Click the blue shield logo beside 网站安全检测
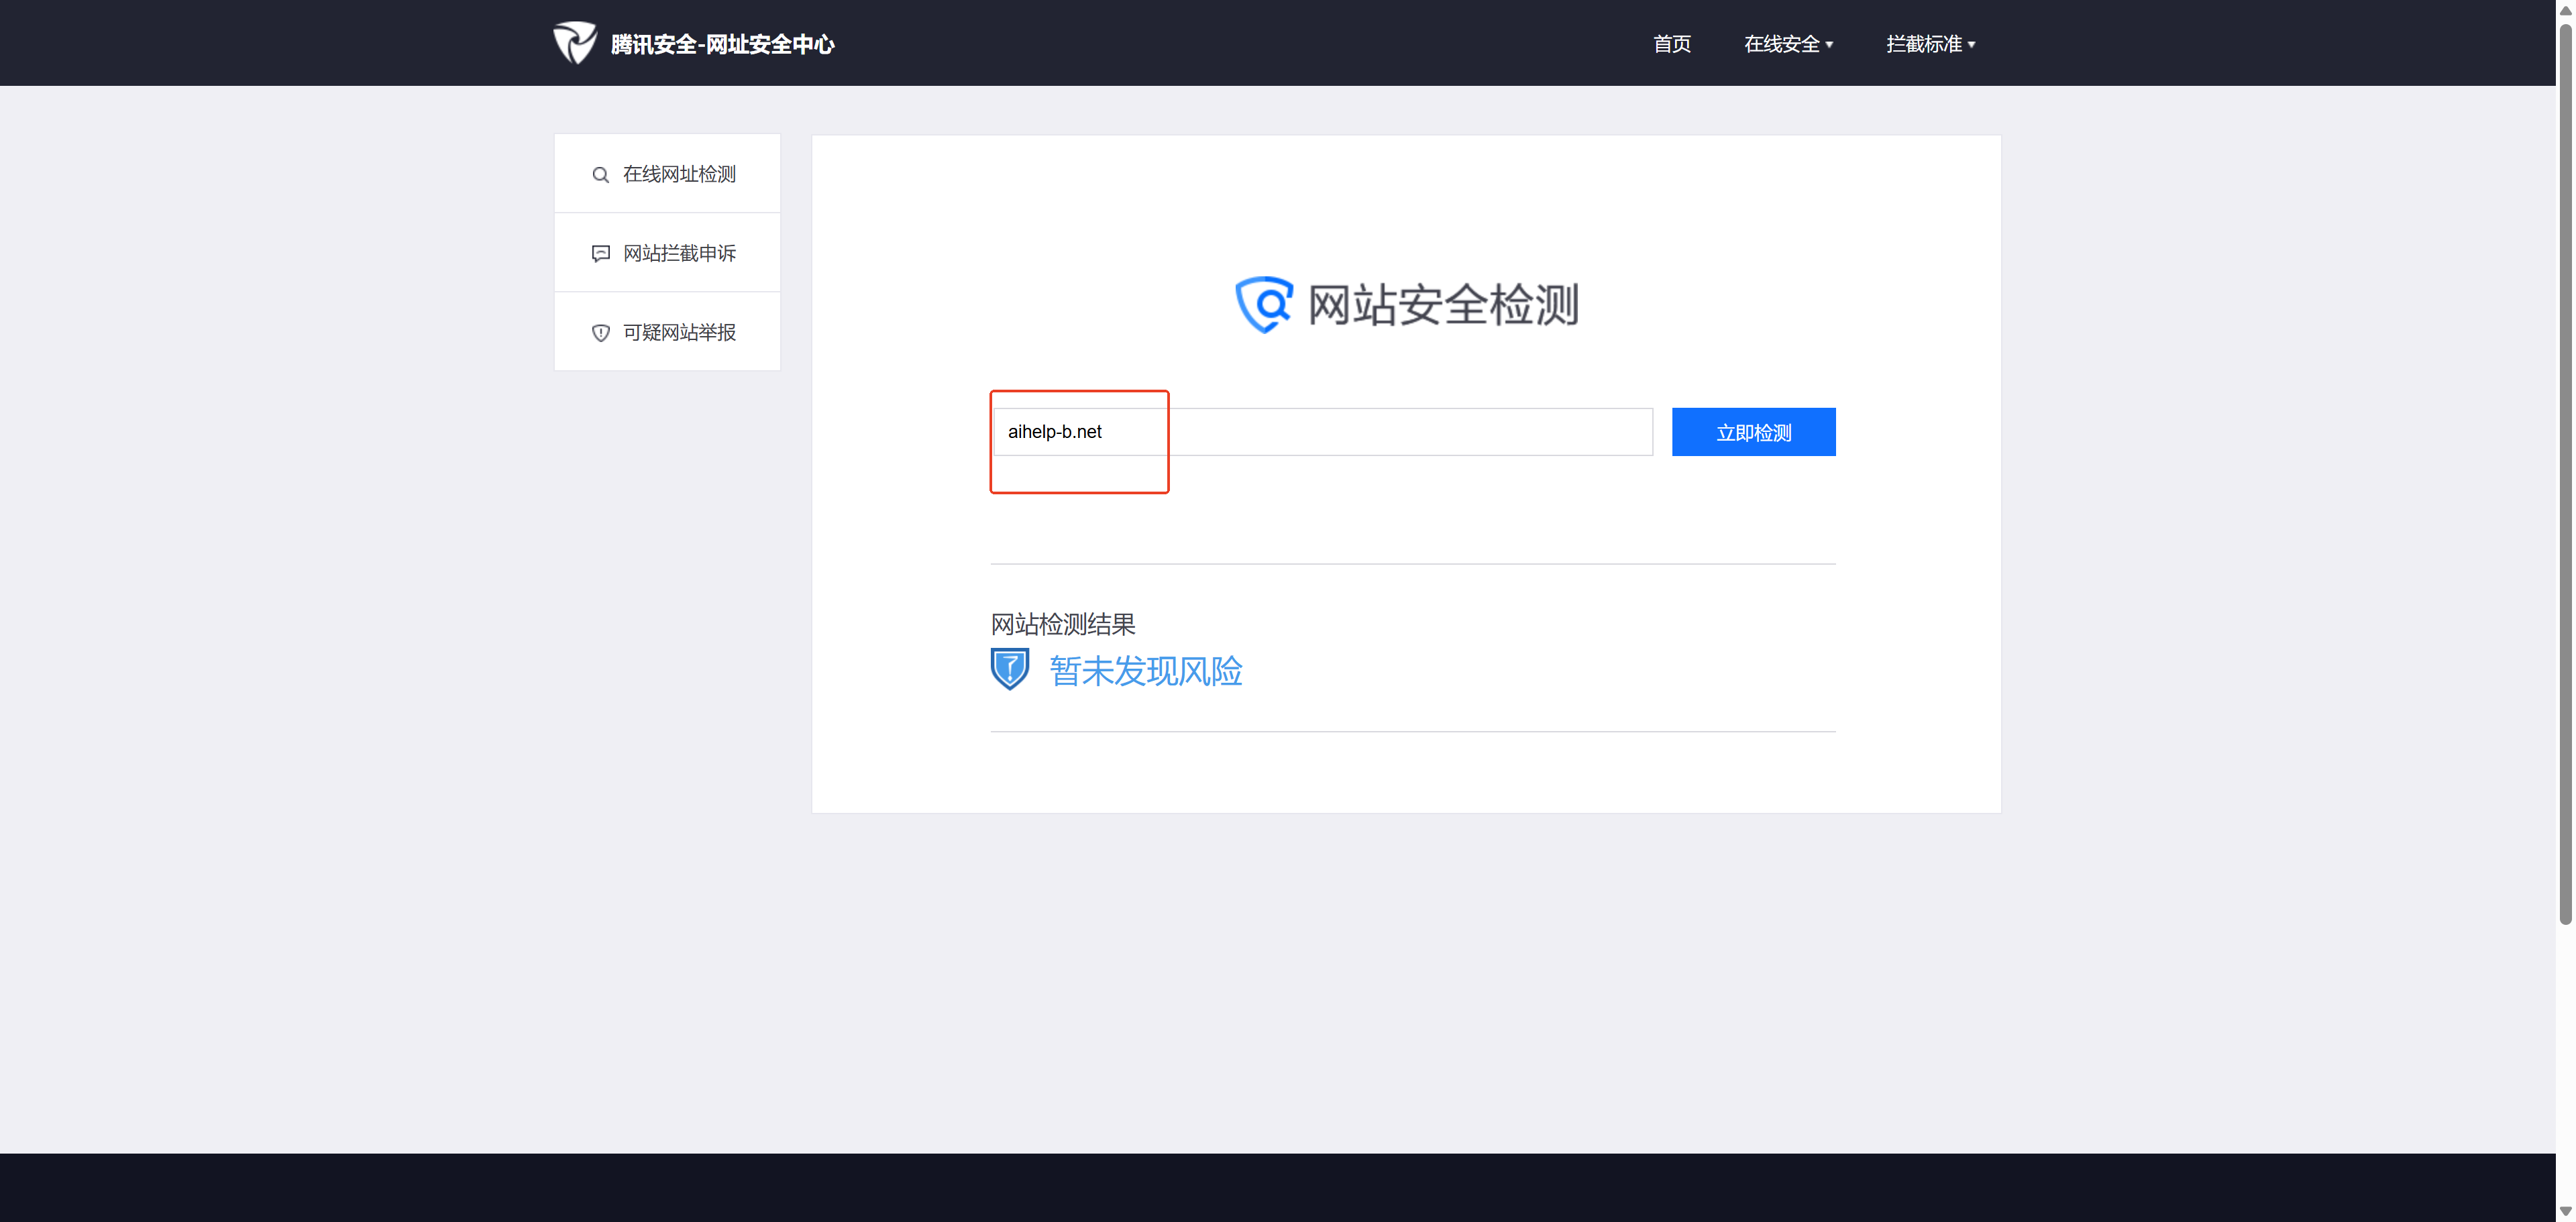Screen dimensions: 2576x1222 point(1264,304)
